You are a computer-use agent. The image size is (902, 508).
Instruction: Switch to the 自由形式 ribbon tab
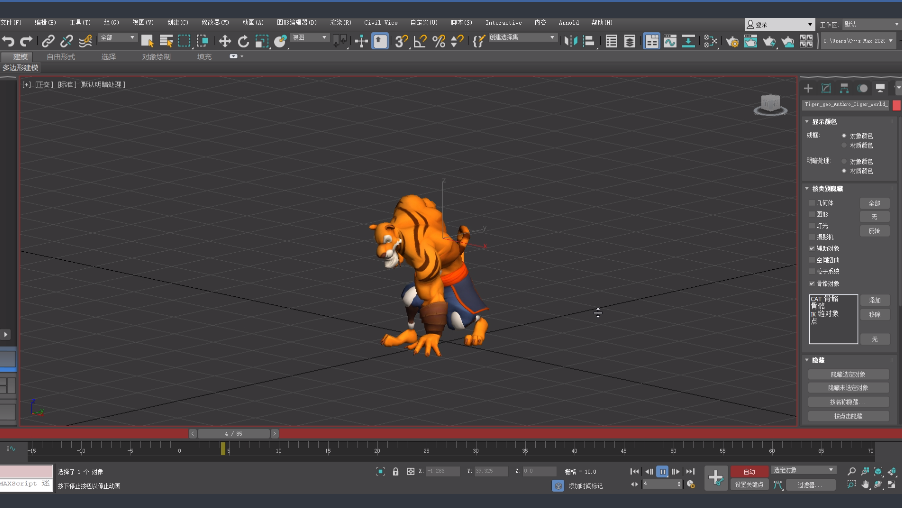point(60,57)
